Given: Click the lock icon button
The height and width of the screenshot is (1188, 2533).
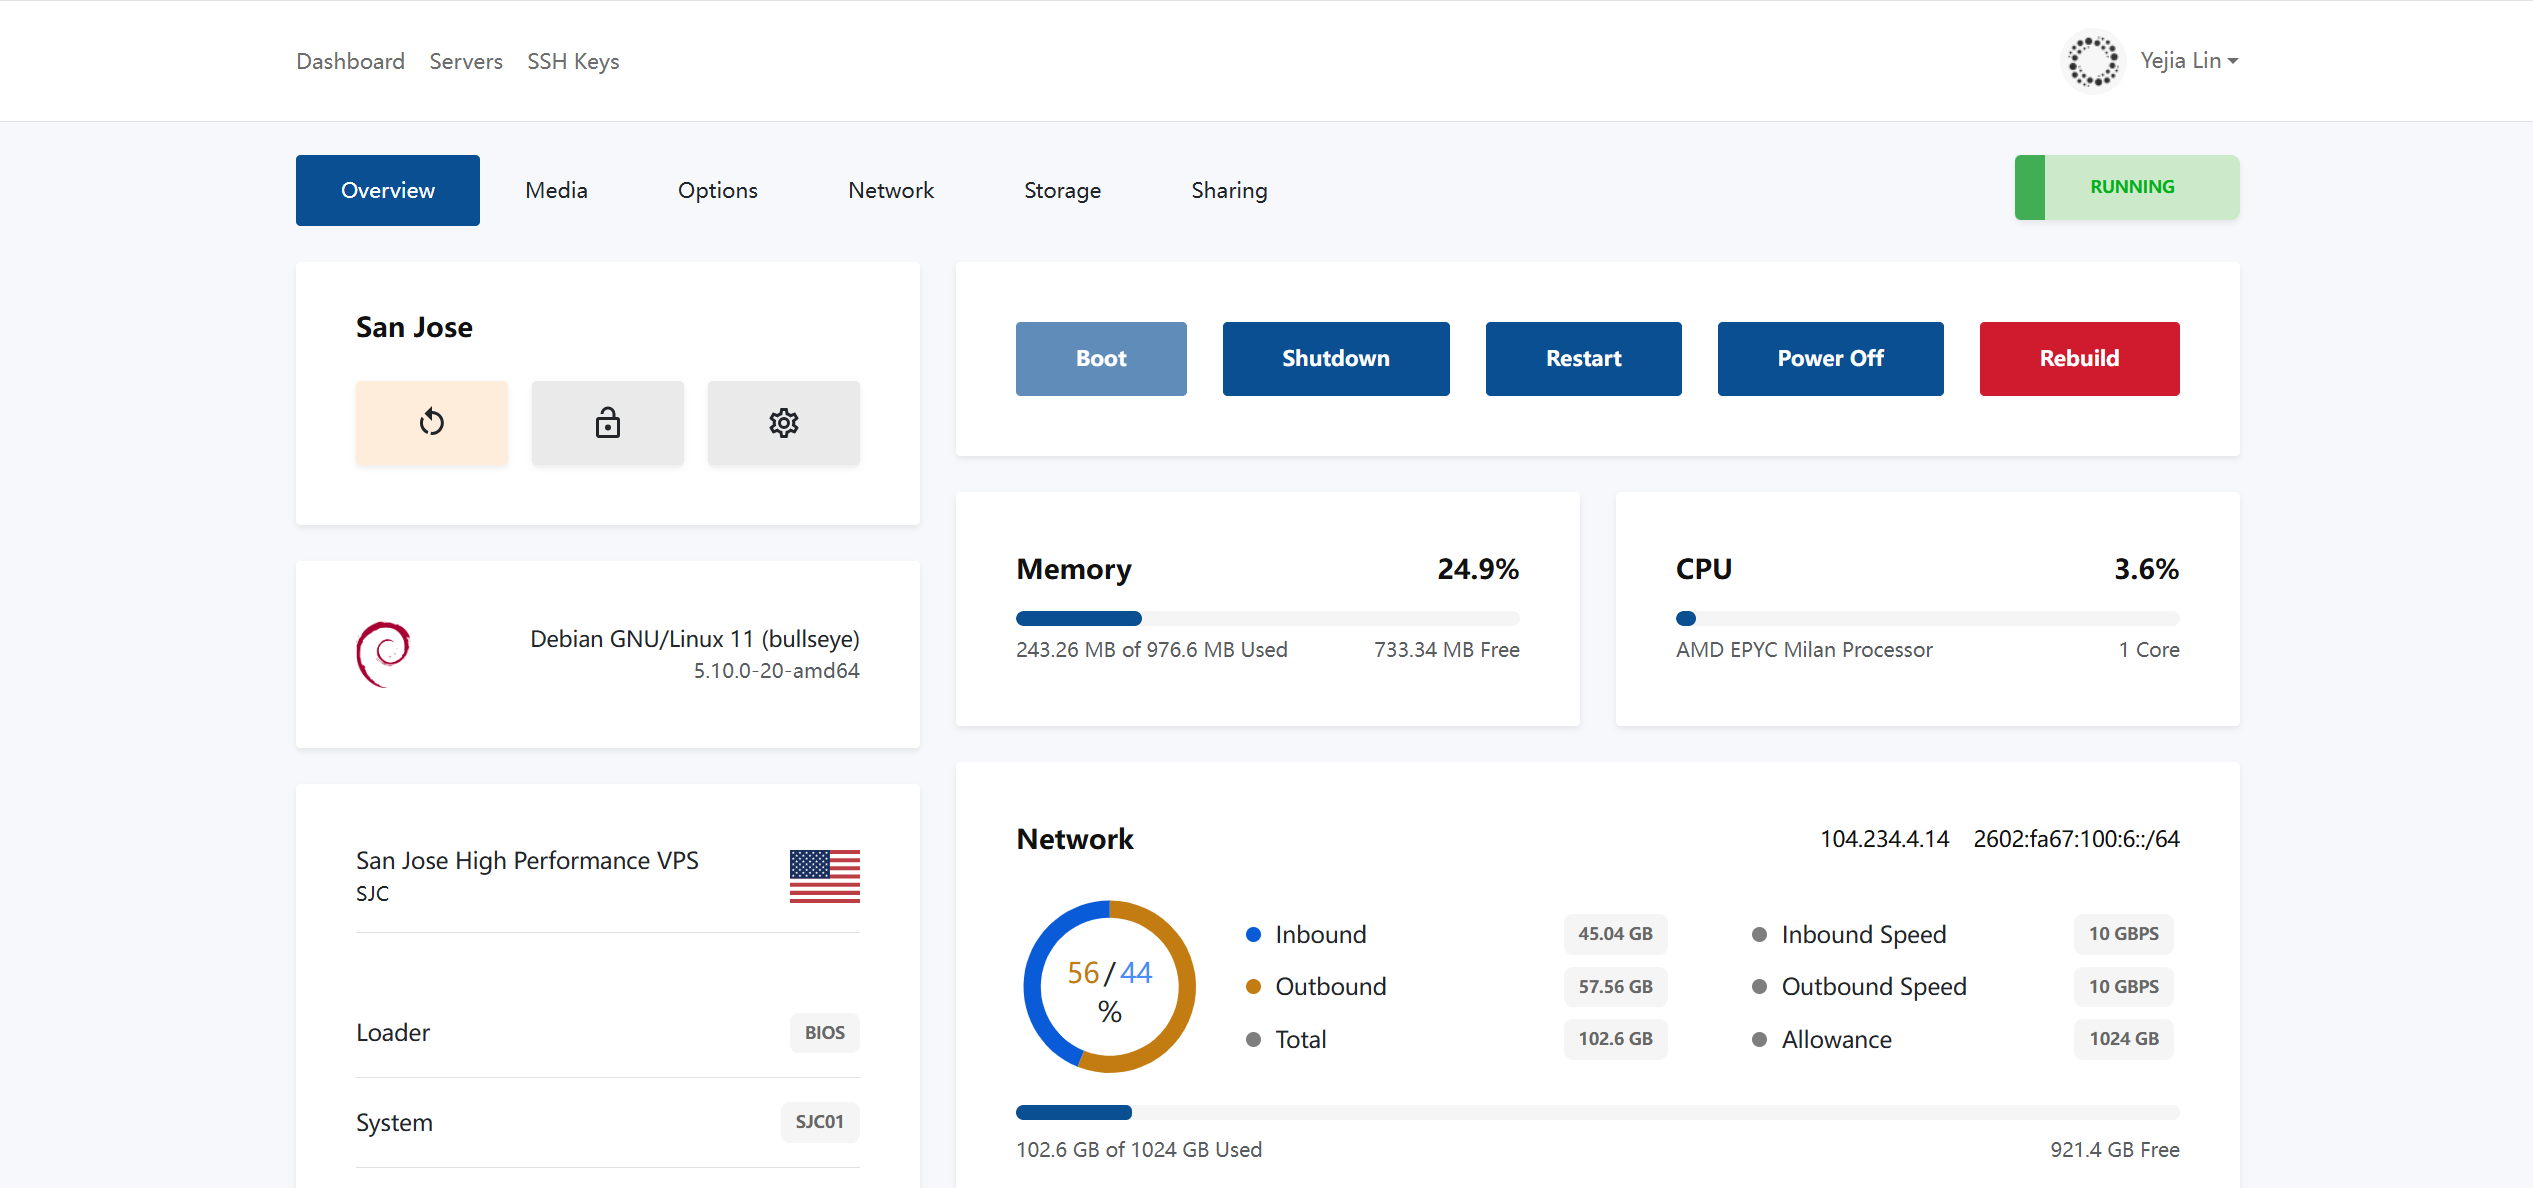Looking at the screenshot, I should 607,423.
